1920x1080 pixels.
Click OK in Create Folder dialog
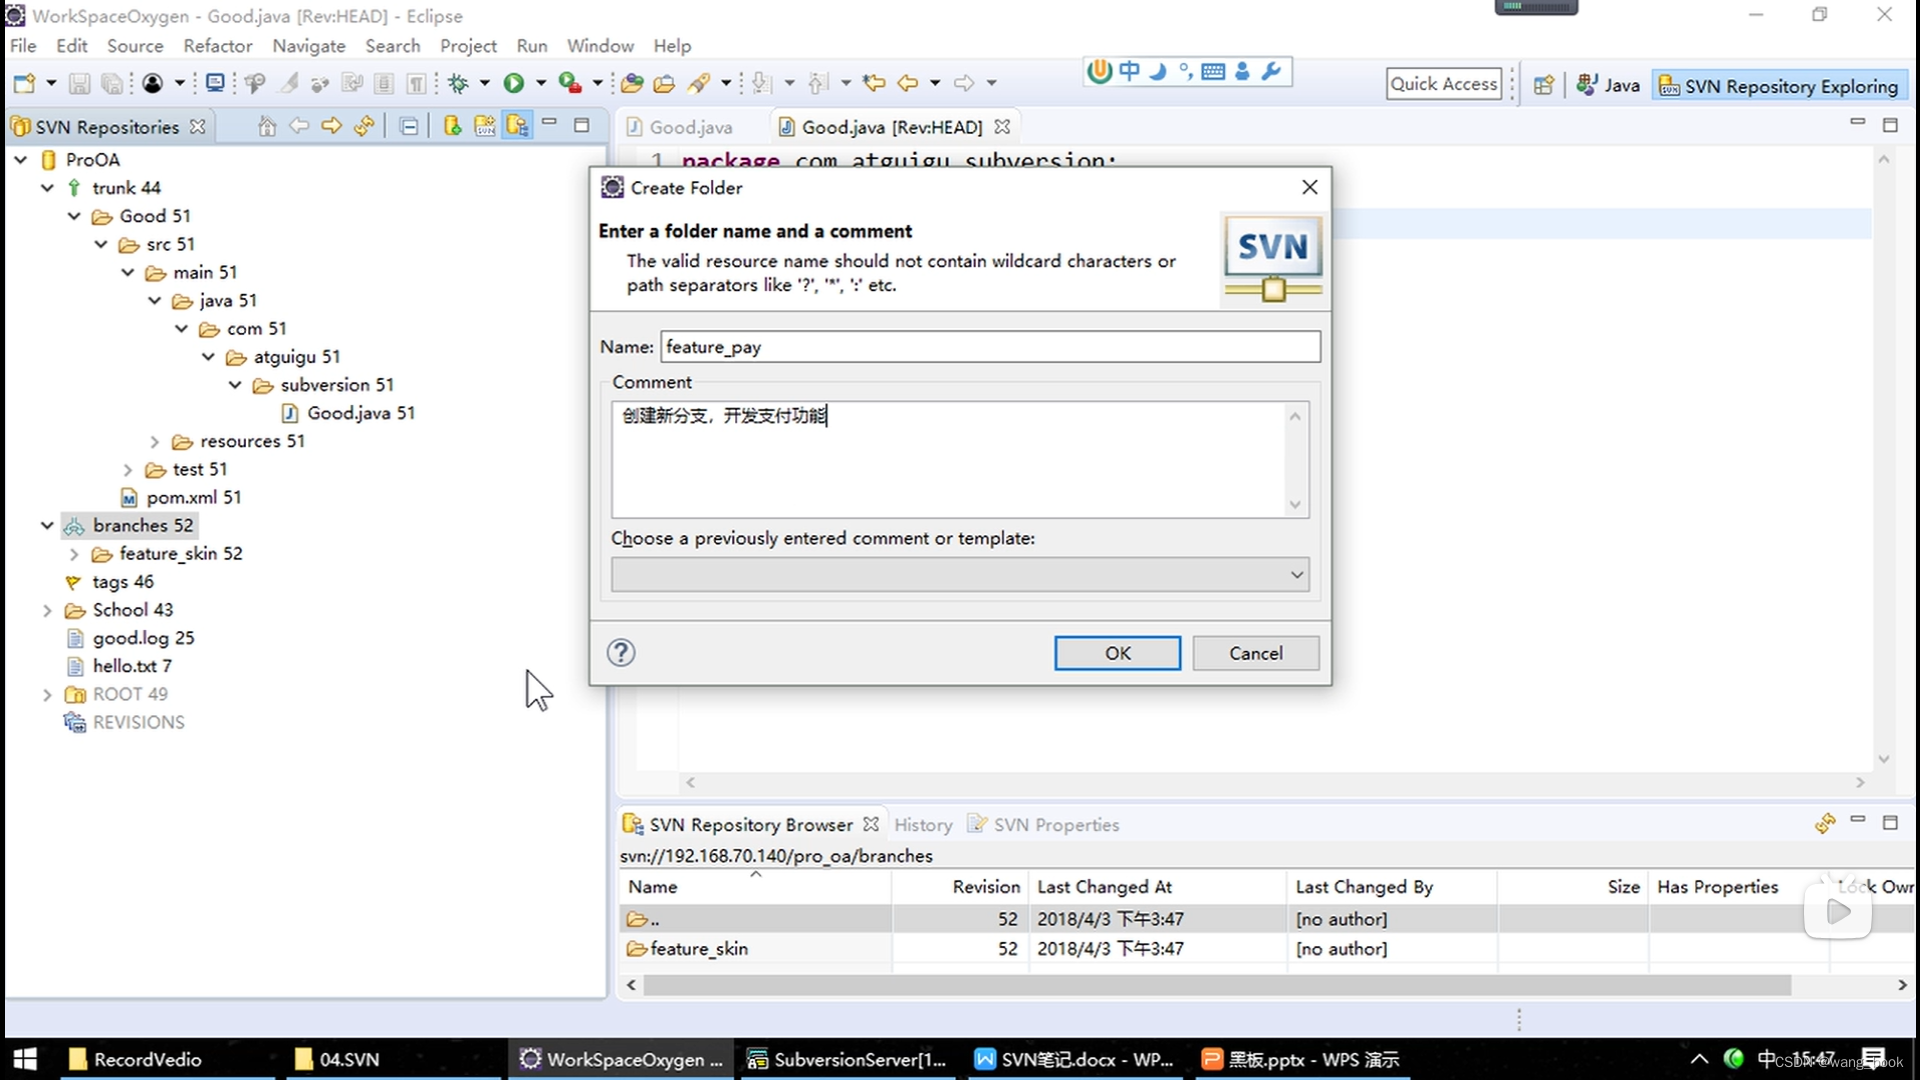tap(1117, 653)
